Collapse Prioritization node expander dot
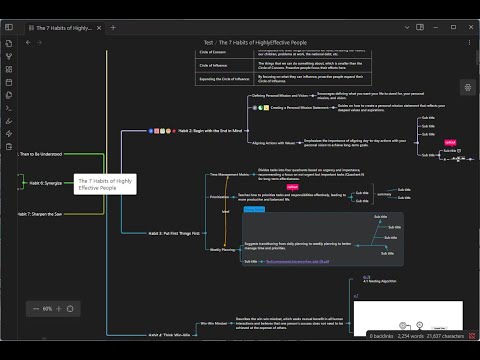 coord(233,197)
